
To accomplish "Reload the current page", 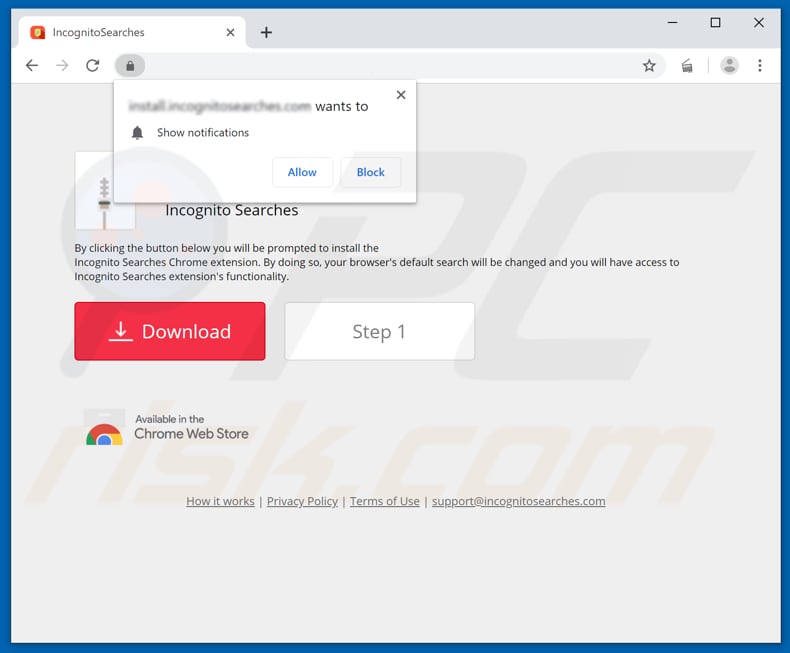I will click(x=93, y=66).
